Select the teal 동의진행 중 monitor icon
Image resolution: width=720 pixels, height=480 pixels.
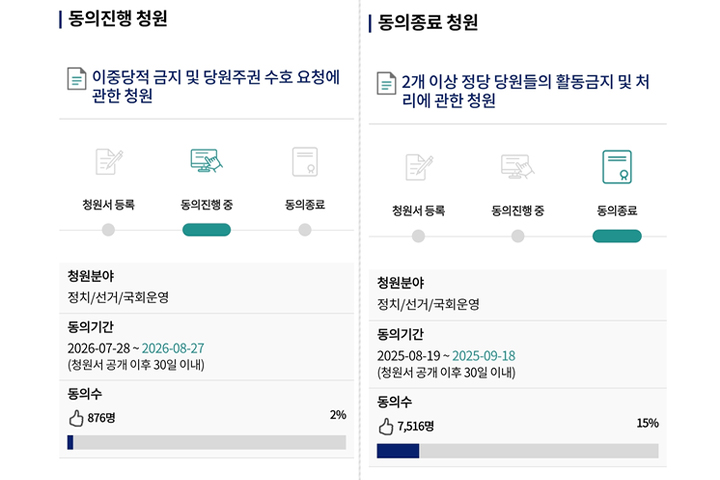[x=206, y=160]
